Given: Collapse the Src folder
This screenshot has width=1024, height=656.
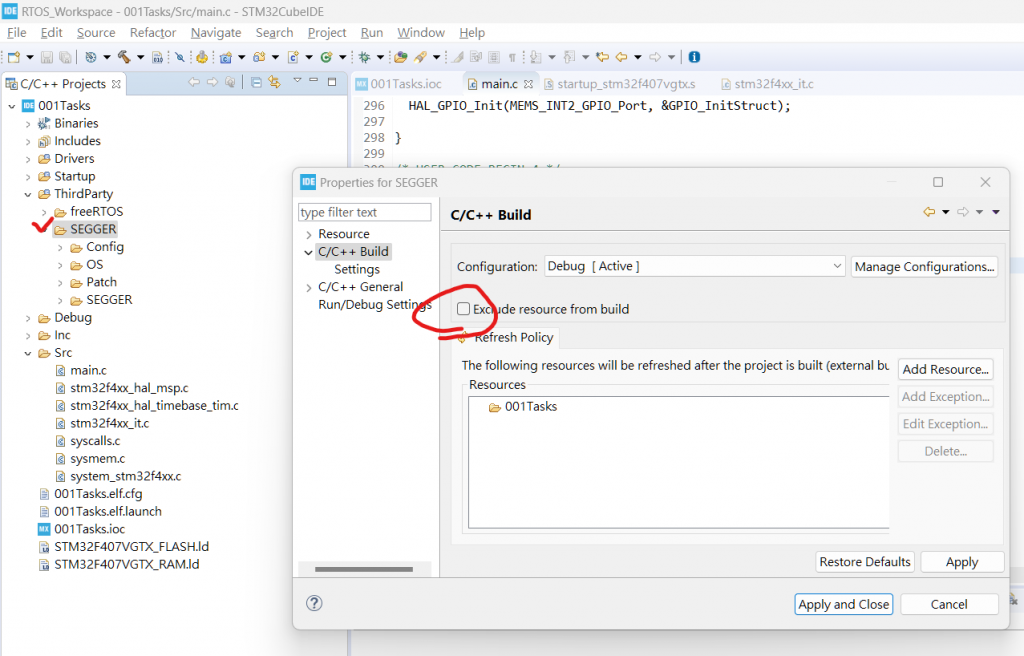Looking at the screenshot, I should [x=28, y=353].
